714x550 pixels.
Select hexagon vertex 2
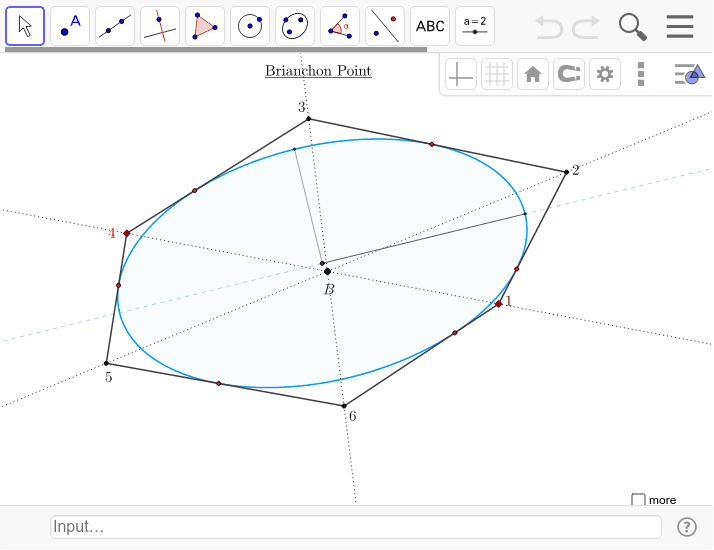pos(566,172)
